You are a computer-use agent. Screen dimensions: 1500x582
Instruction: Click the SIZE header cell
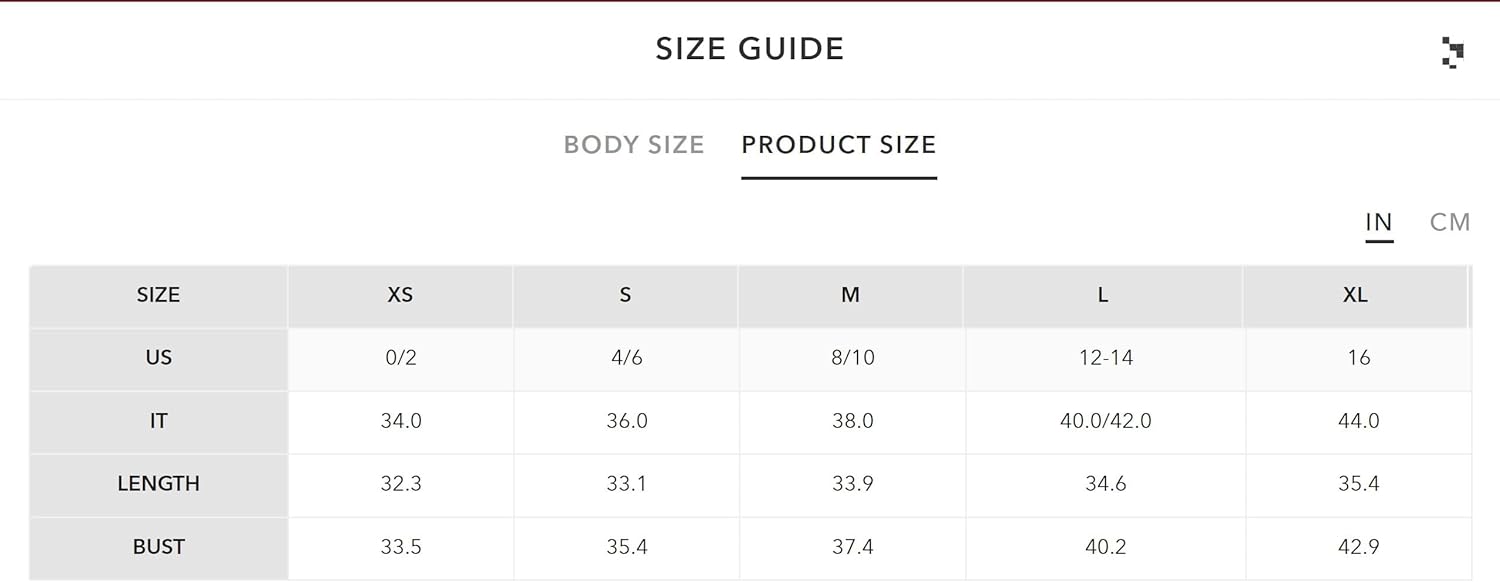[x=159, y=295]
